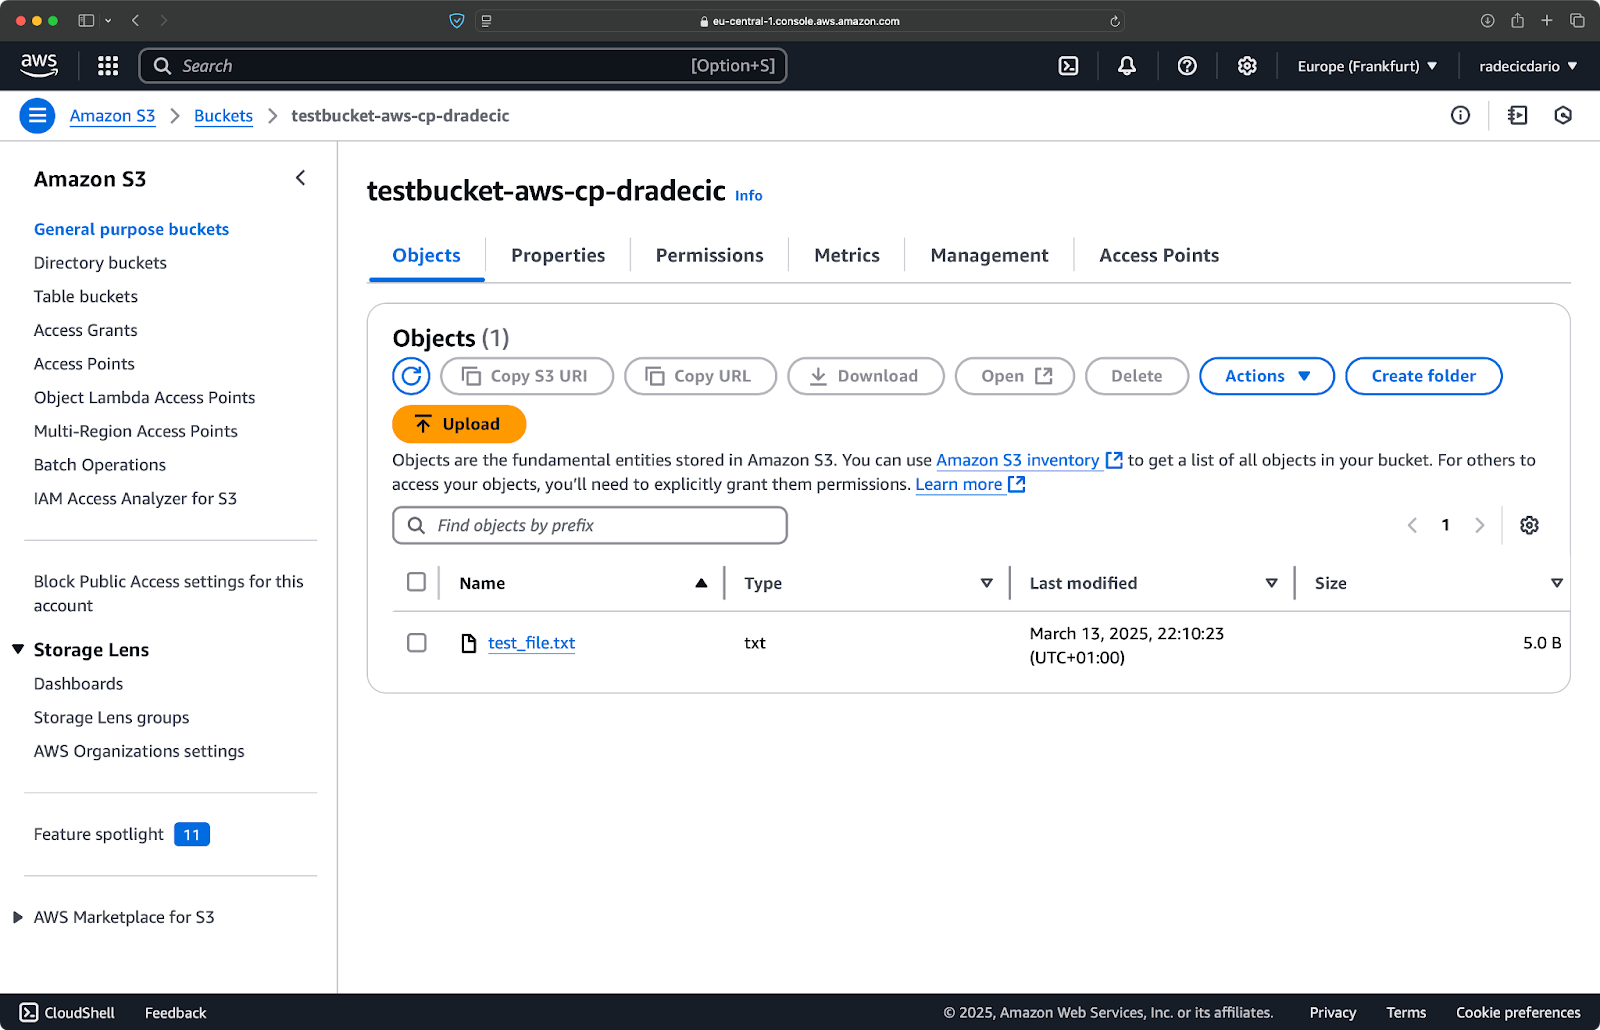The height and width of the screenshot is (1030, 1600).
Task: Open Batch Operations in sidebar
Action: (x=100, y=465)
